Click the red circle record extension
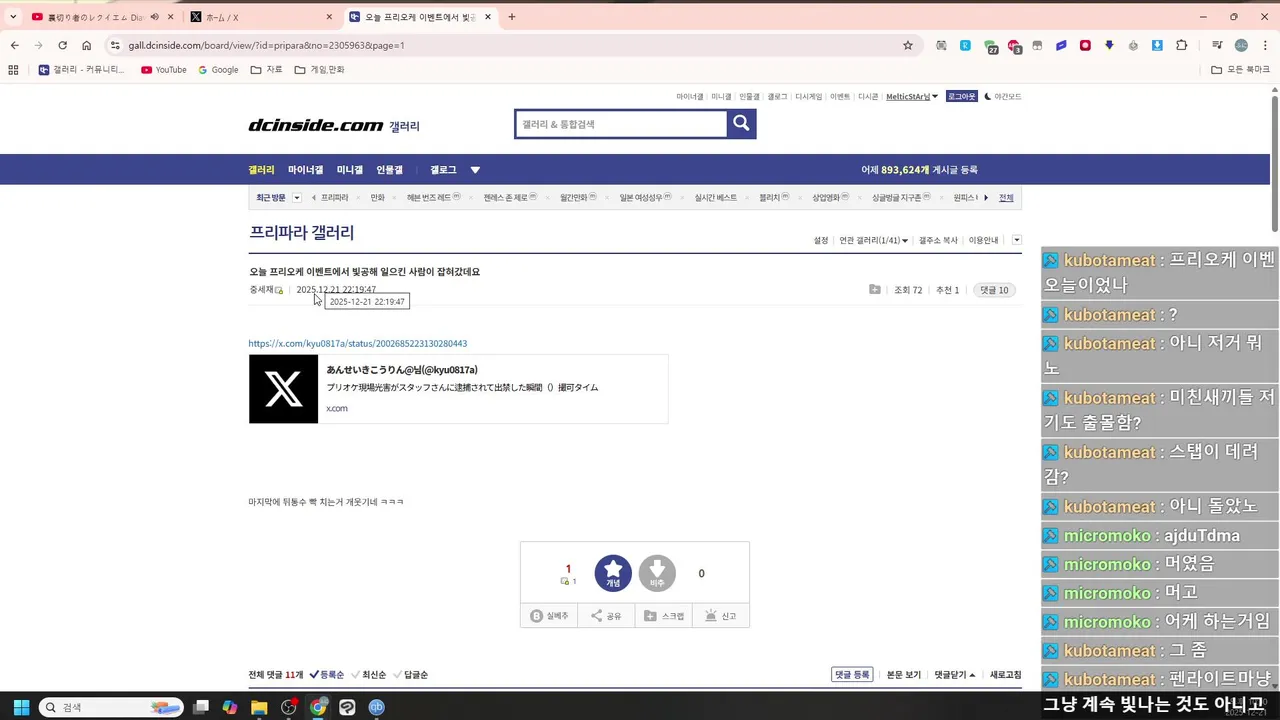The width and height of the screenshot is (1280, 720). [x=1085, y=45]
